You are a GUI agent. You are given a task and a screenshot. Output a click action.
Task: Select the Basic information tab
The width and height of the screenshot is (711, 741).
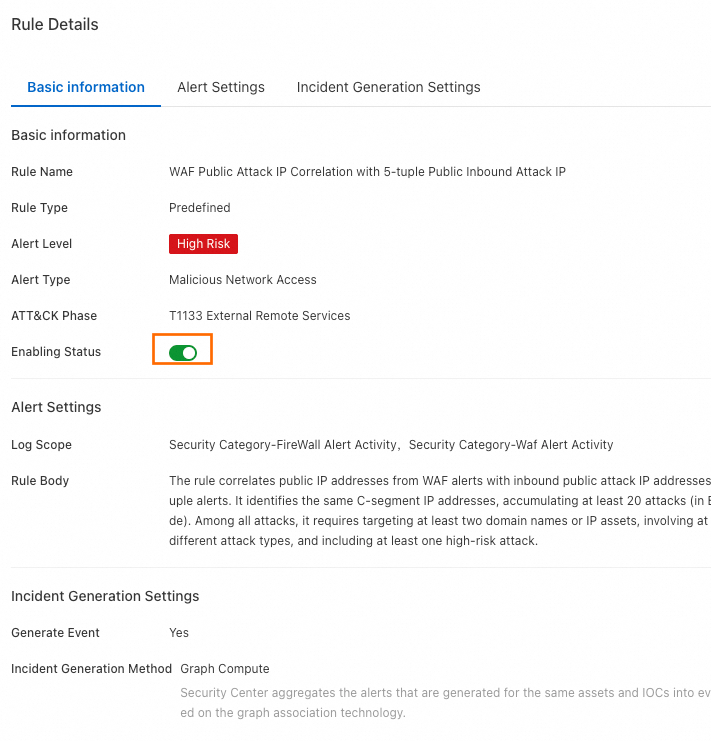click(x=86, y=87)
